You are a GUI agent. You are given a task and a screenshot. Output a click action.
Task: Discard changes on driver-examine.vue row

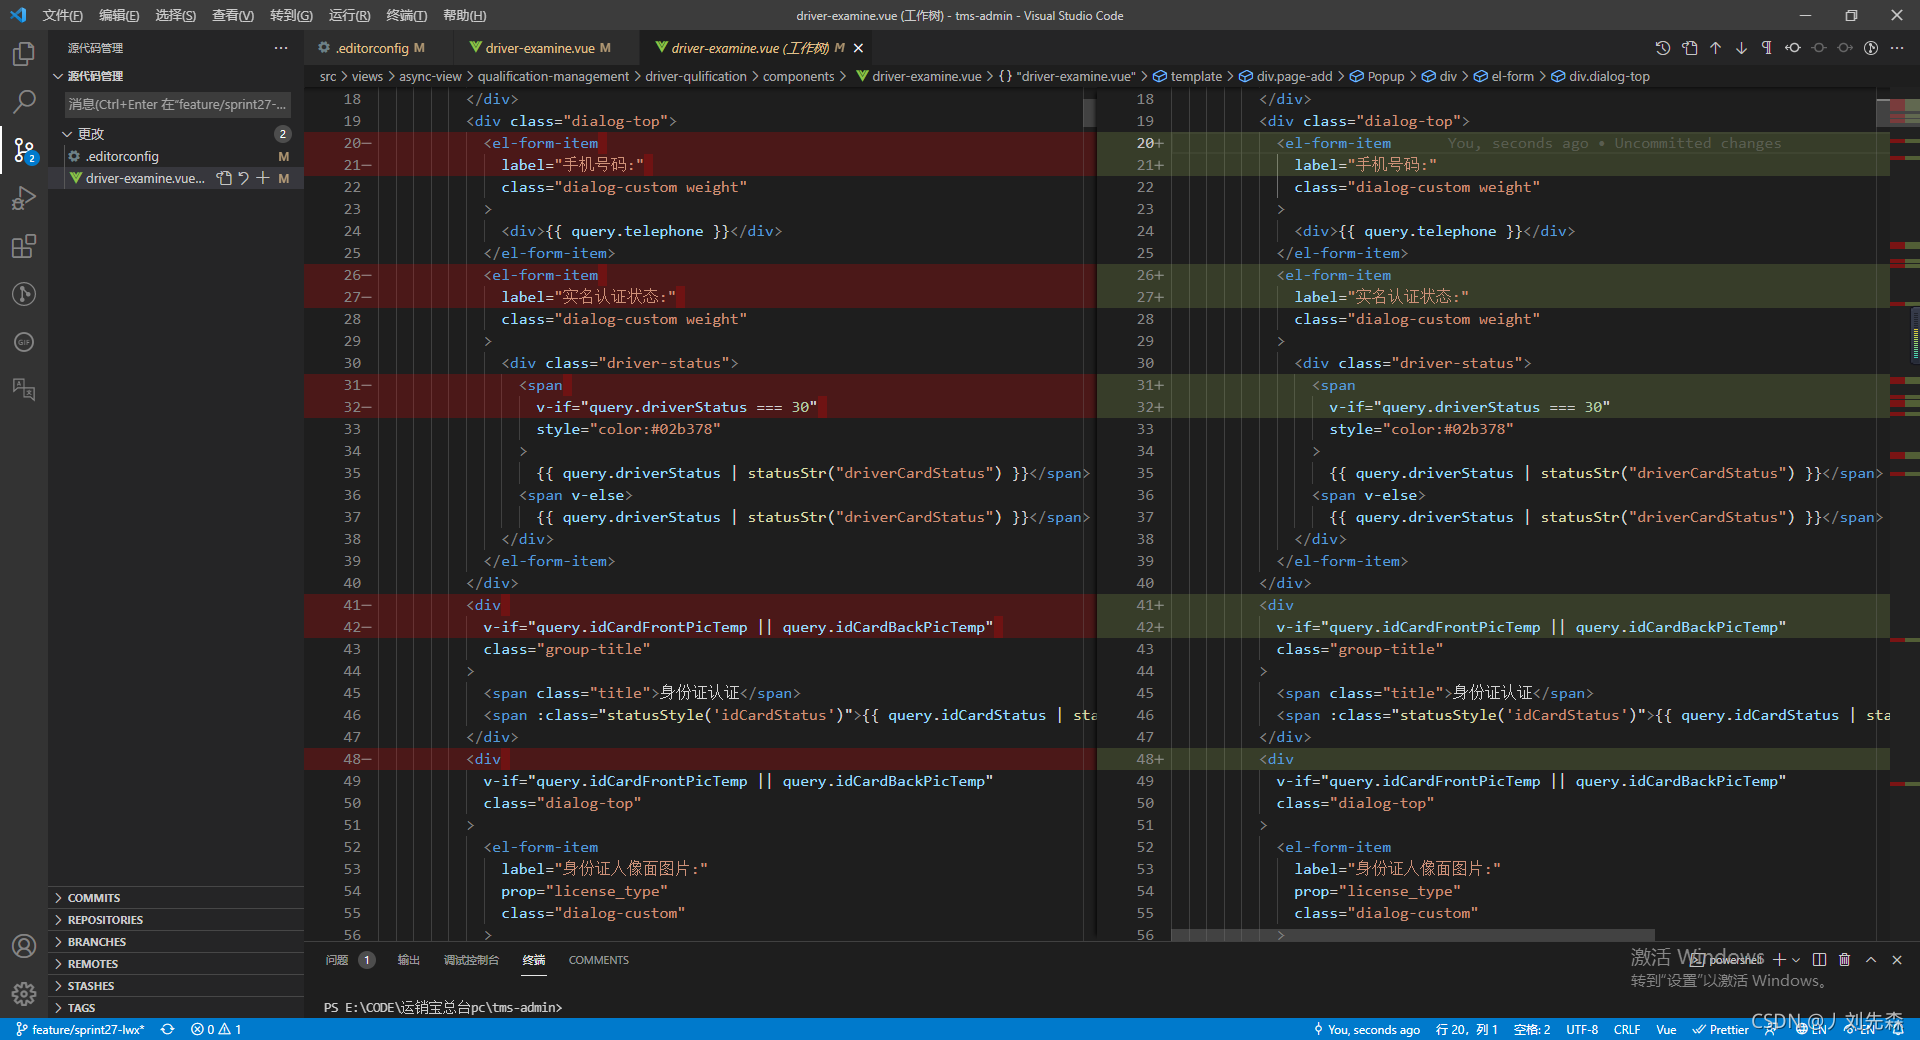243,178
